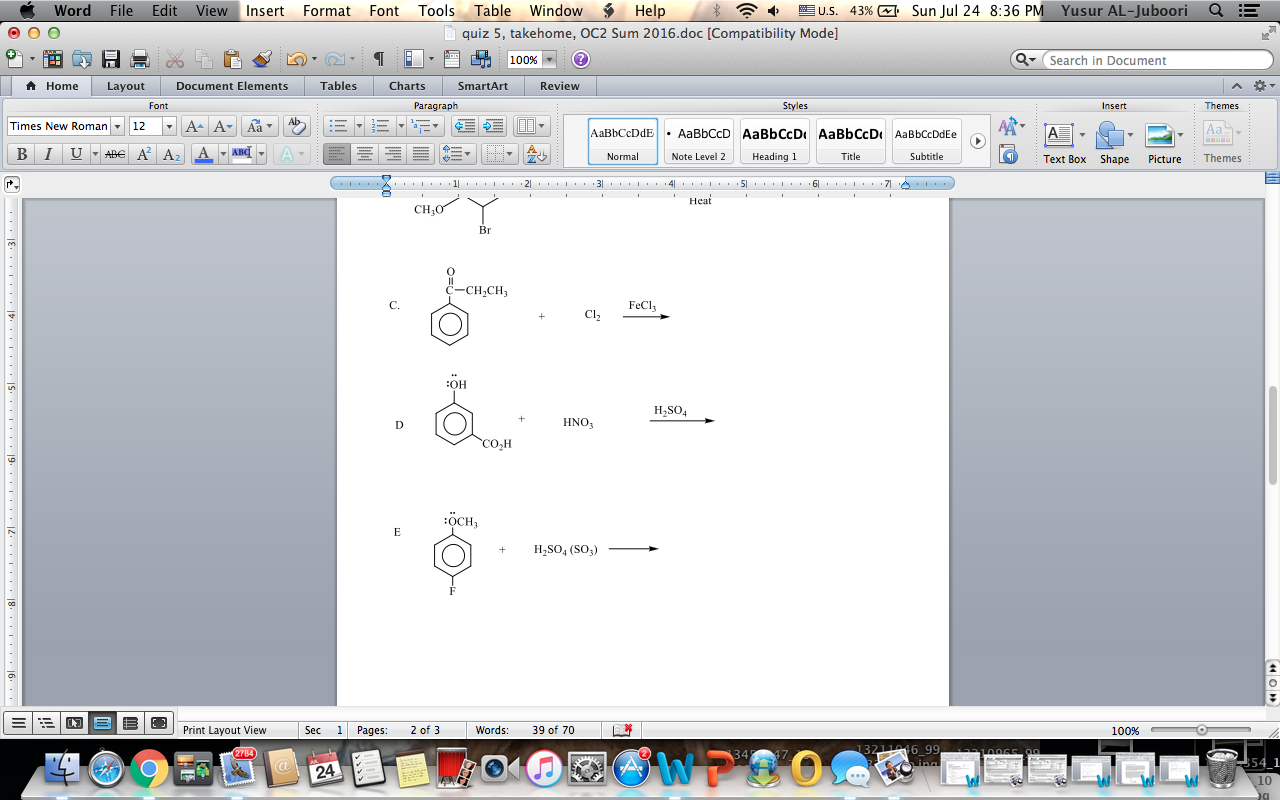Viewport: 1280px width, 800px height.
Task: Apply the Subtitle style
Action: coord(926,141)
